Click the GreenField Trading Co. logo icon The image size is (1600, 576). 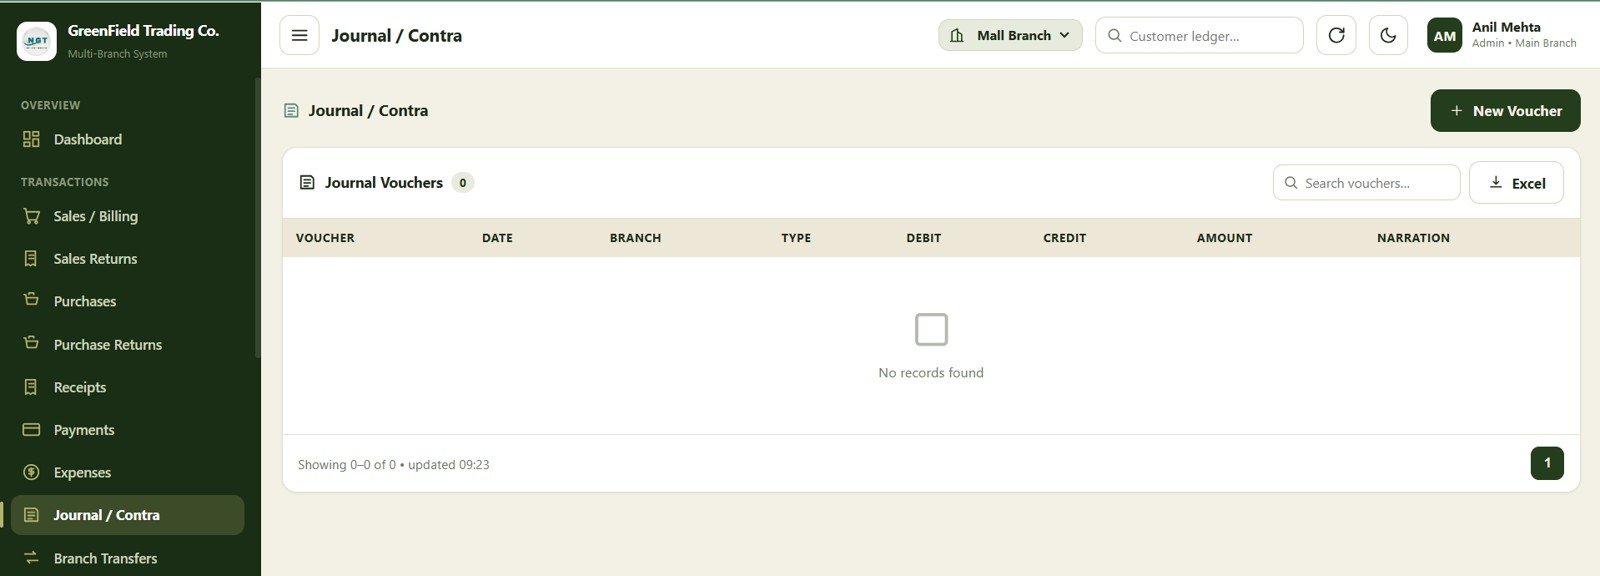tap(37, 41)
